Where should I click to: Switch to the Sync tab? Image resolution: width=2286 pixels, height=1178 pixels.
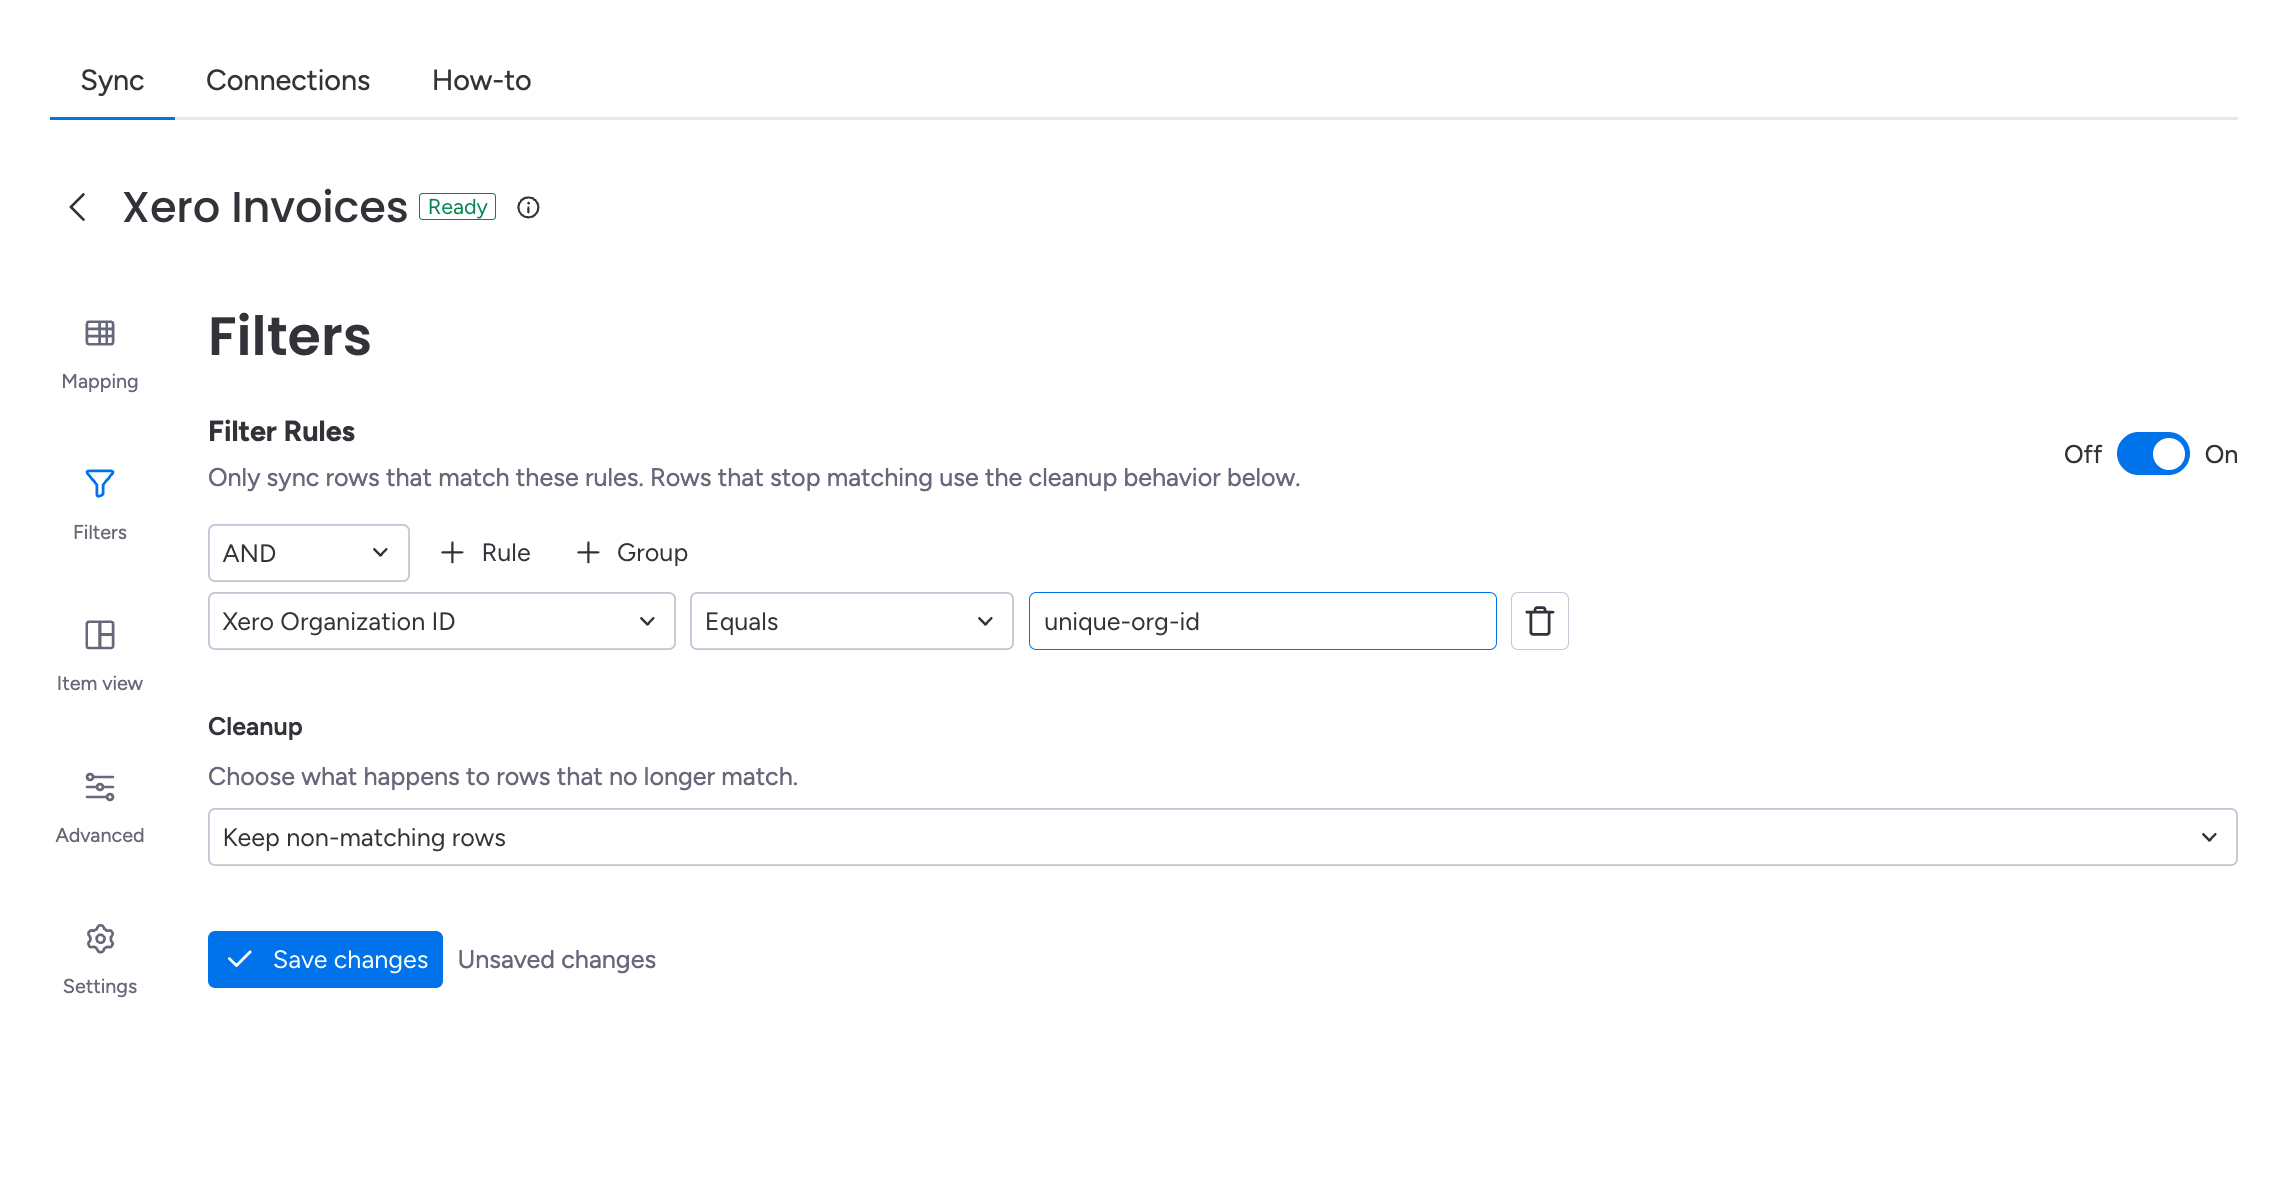(x=112, y=80)
